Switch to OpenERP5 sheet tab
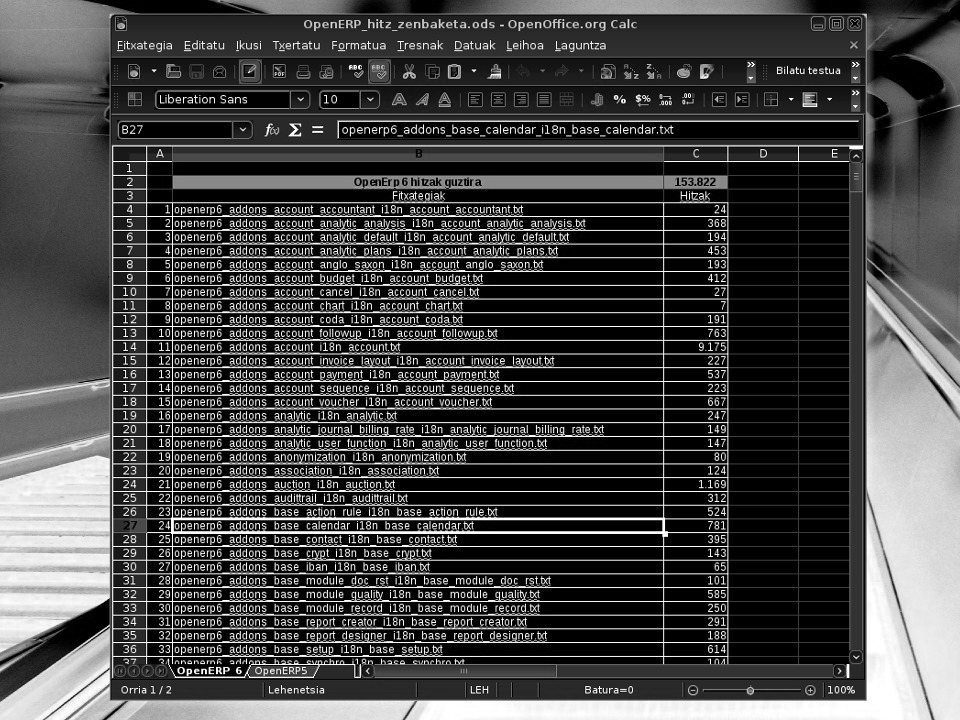The width and height of the screenshot is (960, 720). click(281, 671)
